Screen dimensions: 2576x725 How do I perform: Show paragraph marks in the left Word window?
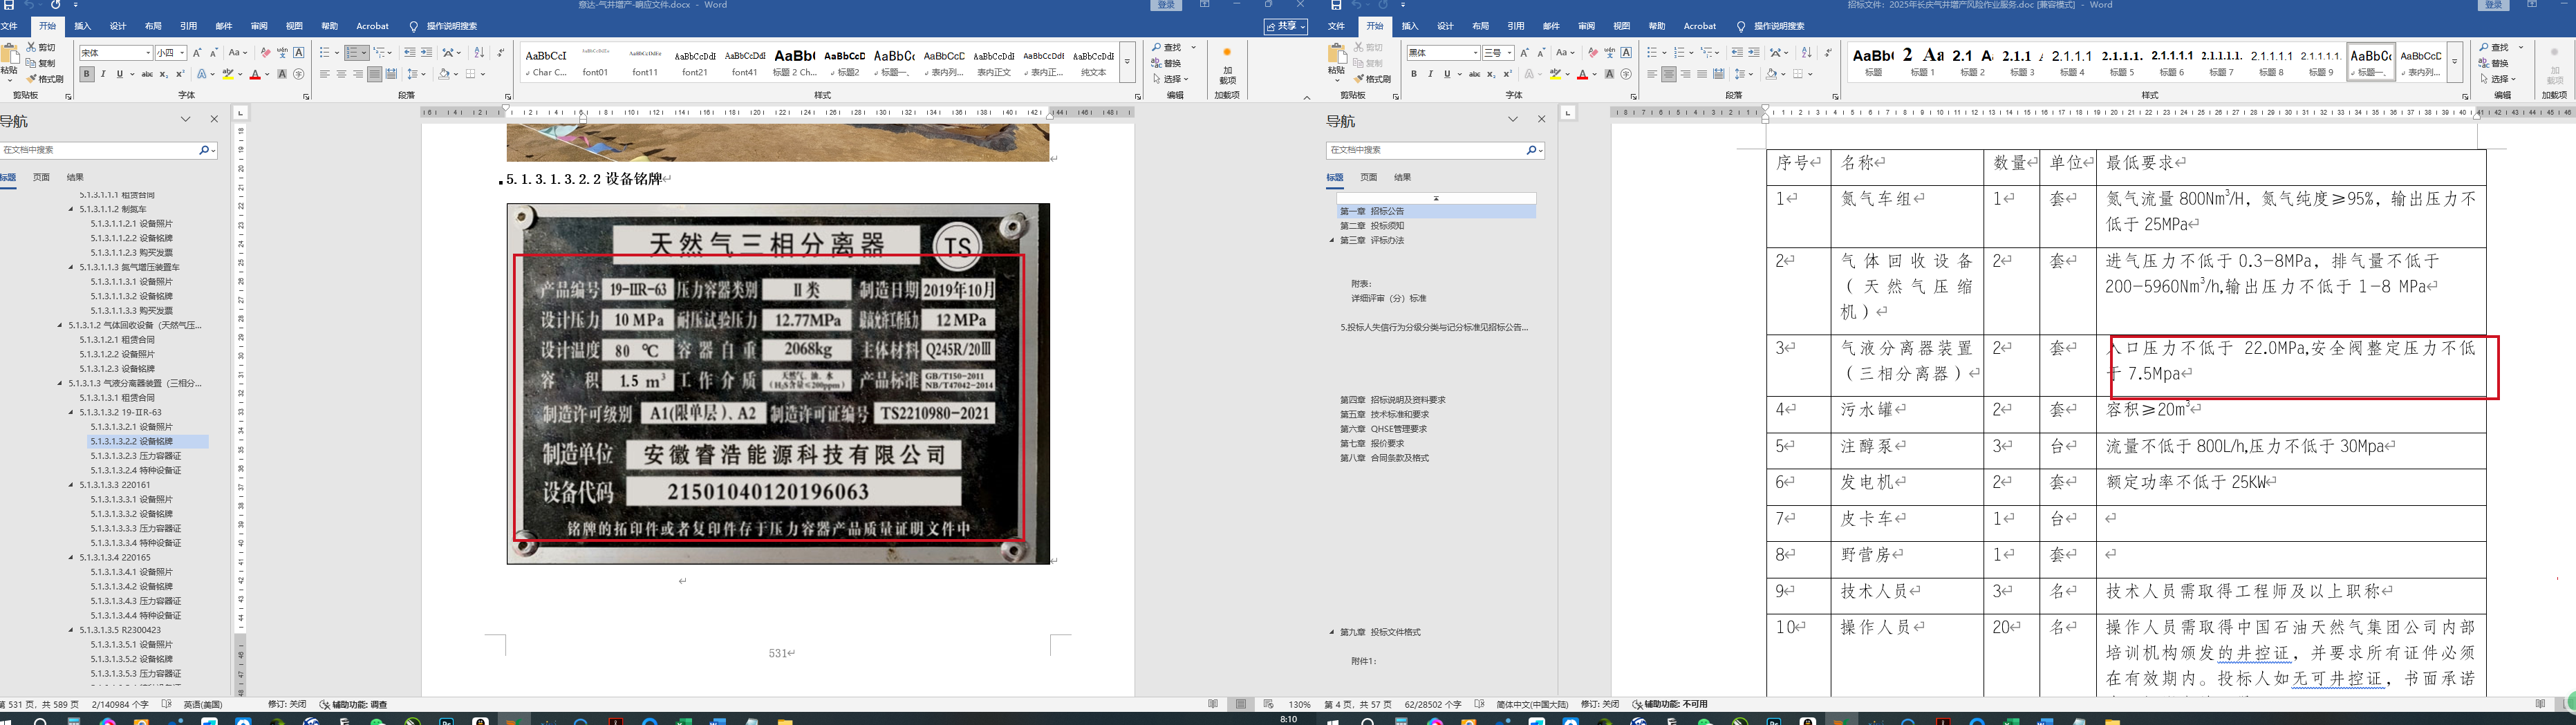click(500, 52)
